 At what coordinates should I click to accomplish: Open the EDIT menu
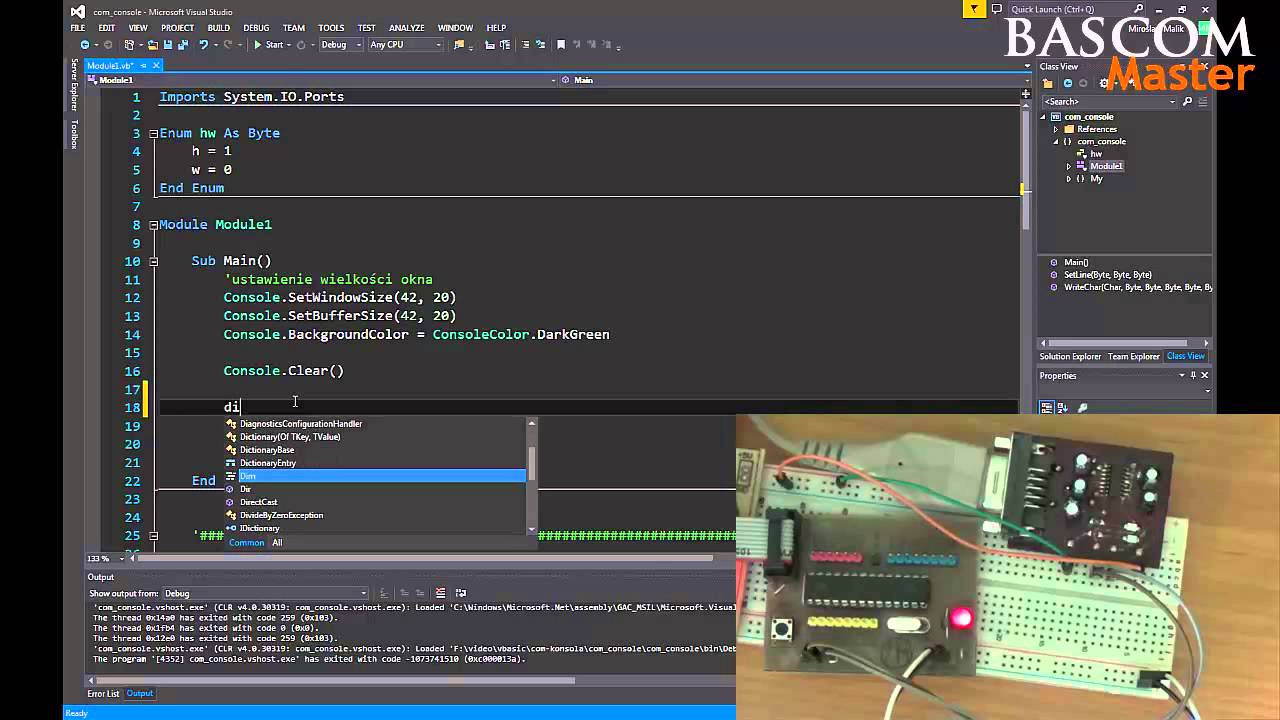(x=106, y=28)
